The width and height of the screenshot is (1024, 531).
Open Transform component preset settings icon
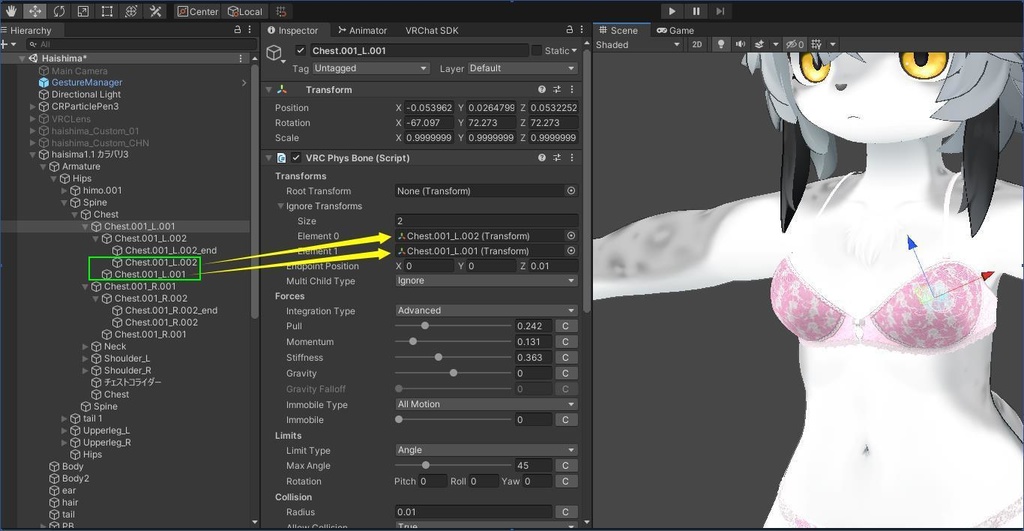[x=557, y=89]
